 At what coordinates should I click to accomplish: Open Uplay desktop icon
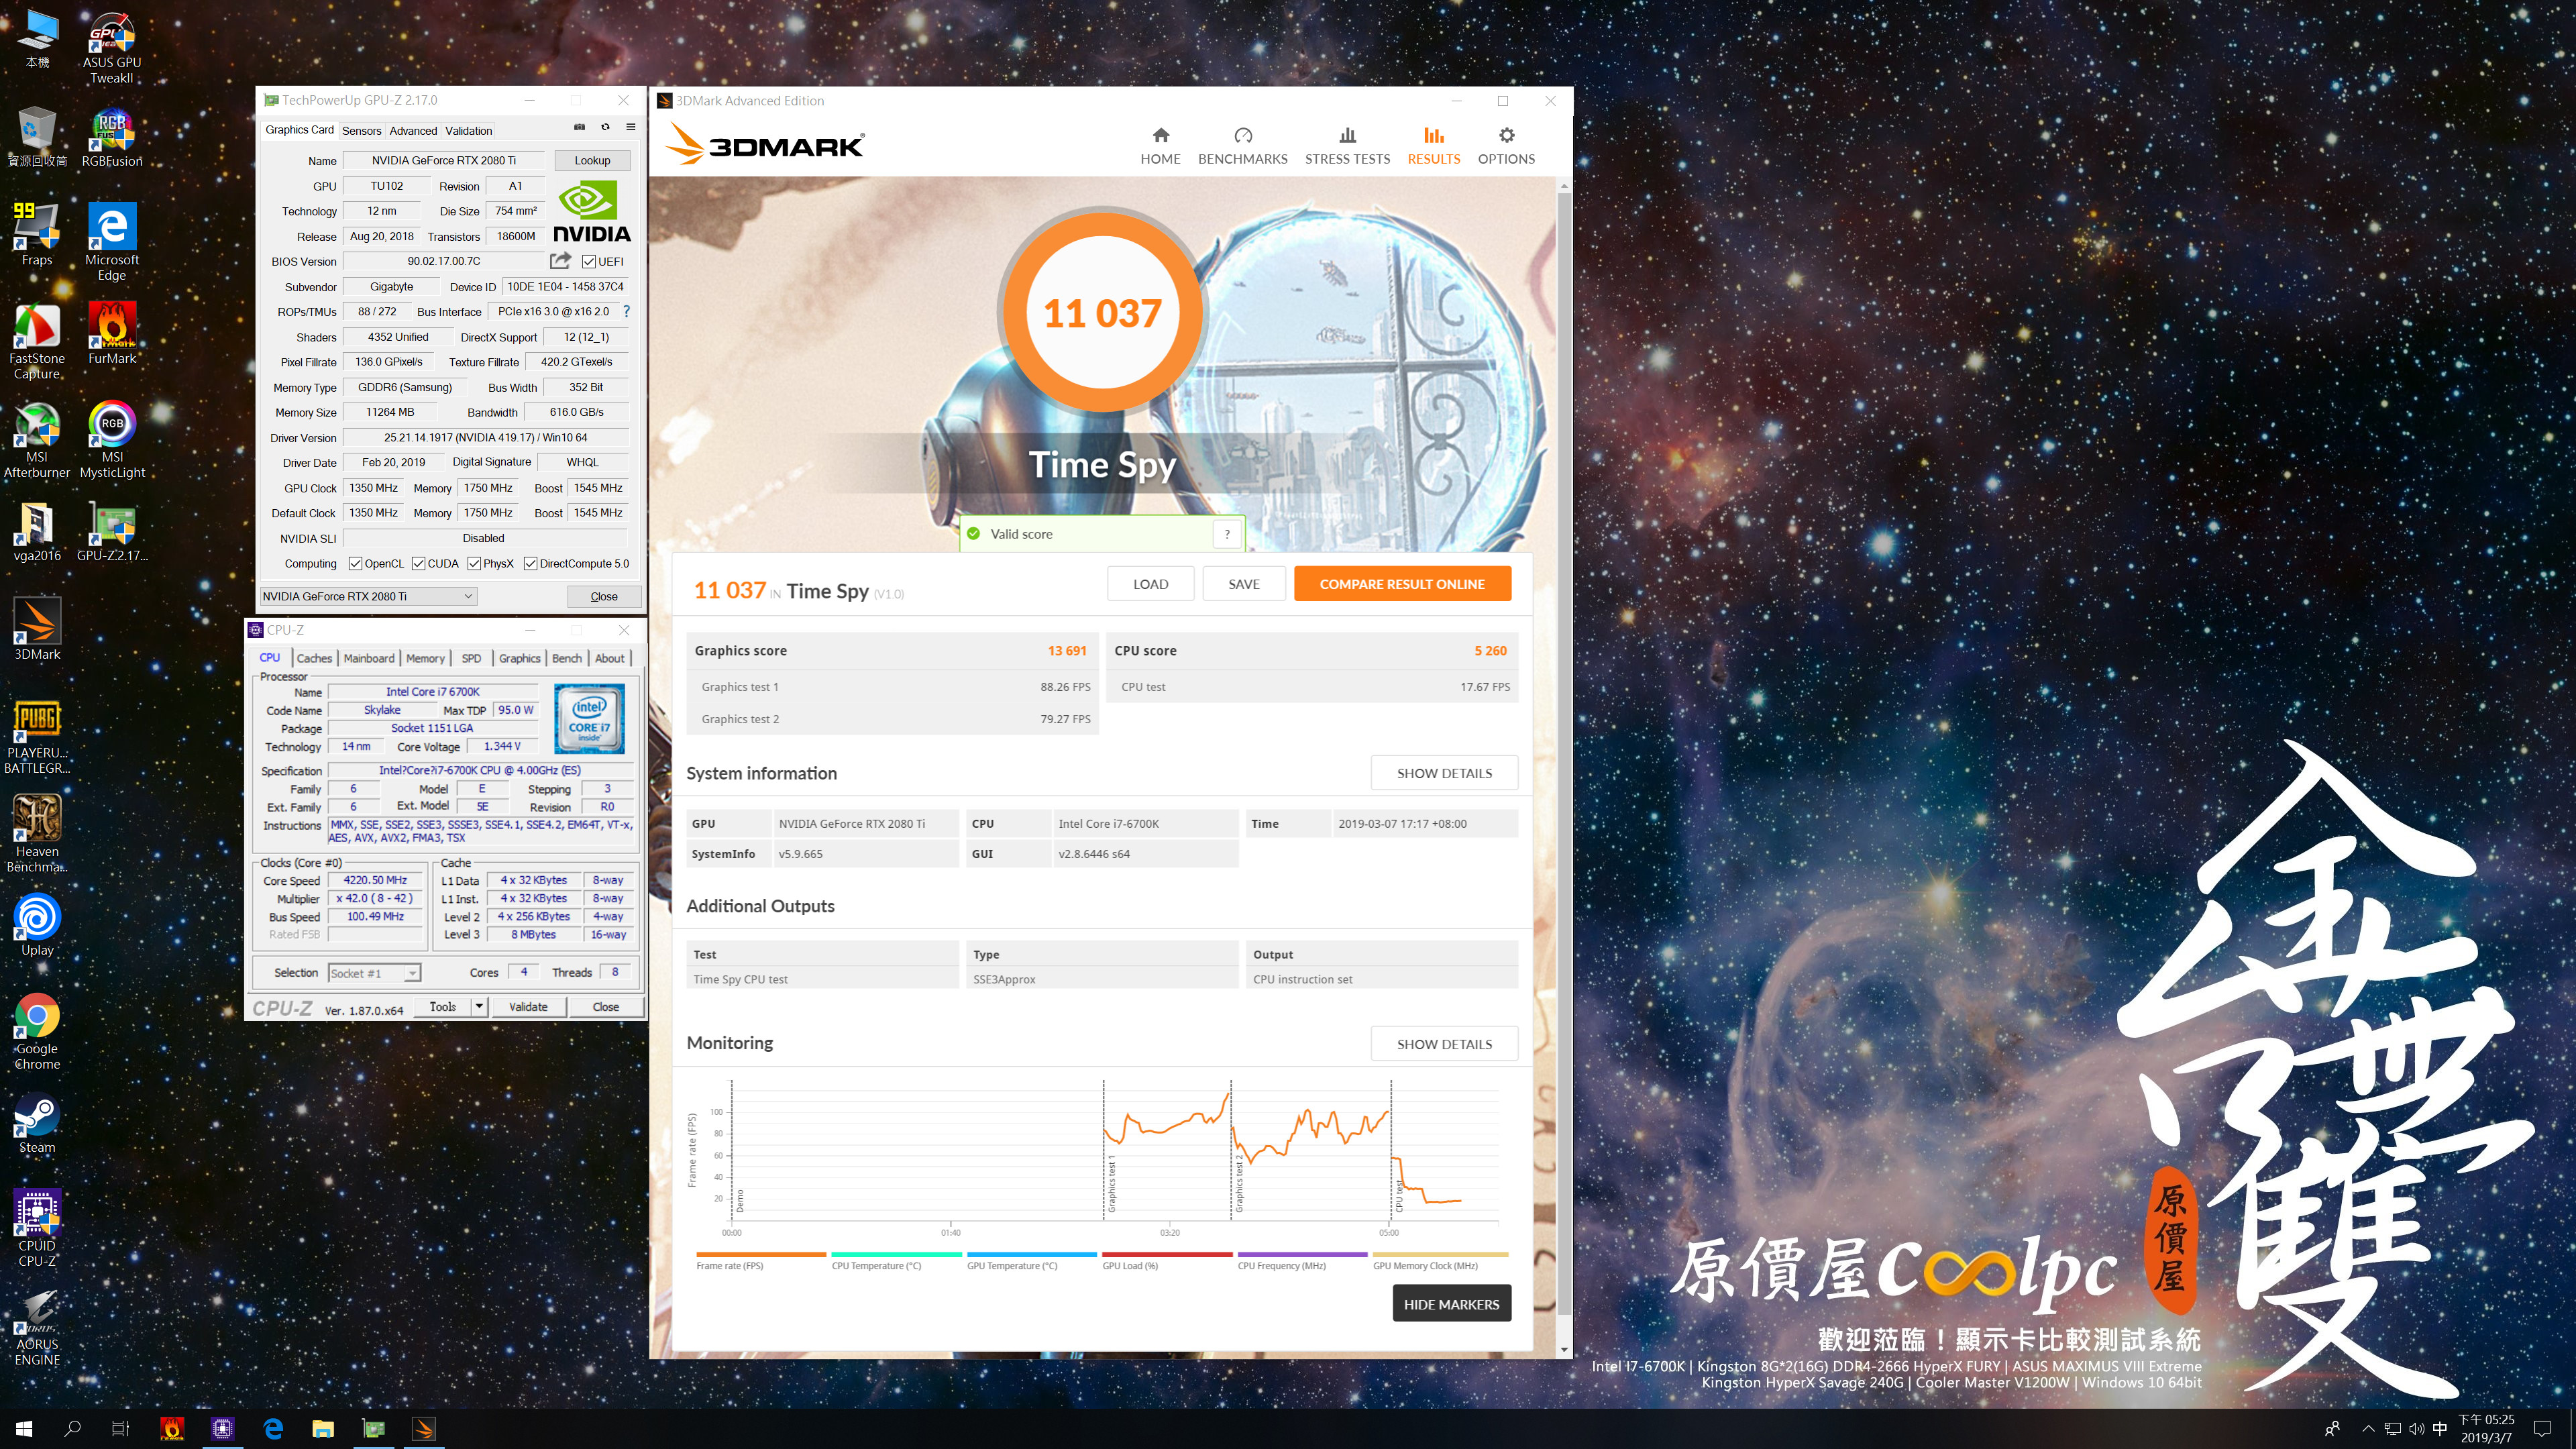pyautogui.click(x=37, y=926)
